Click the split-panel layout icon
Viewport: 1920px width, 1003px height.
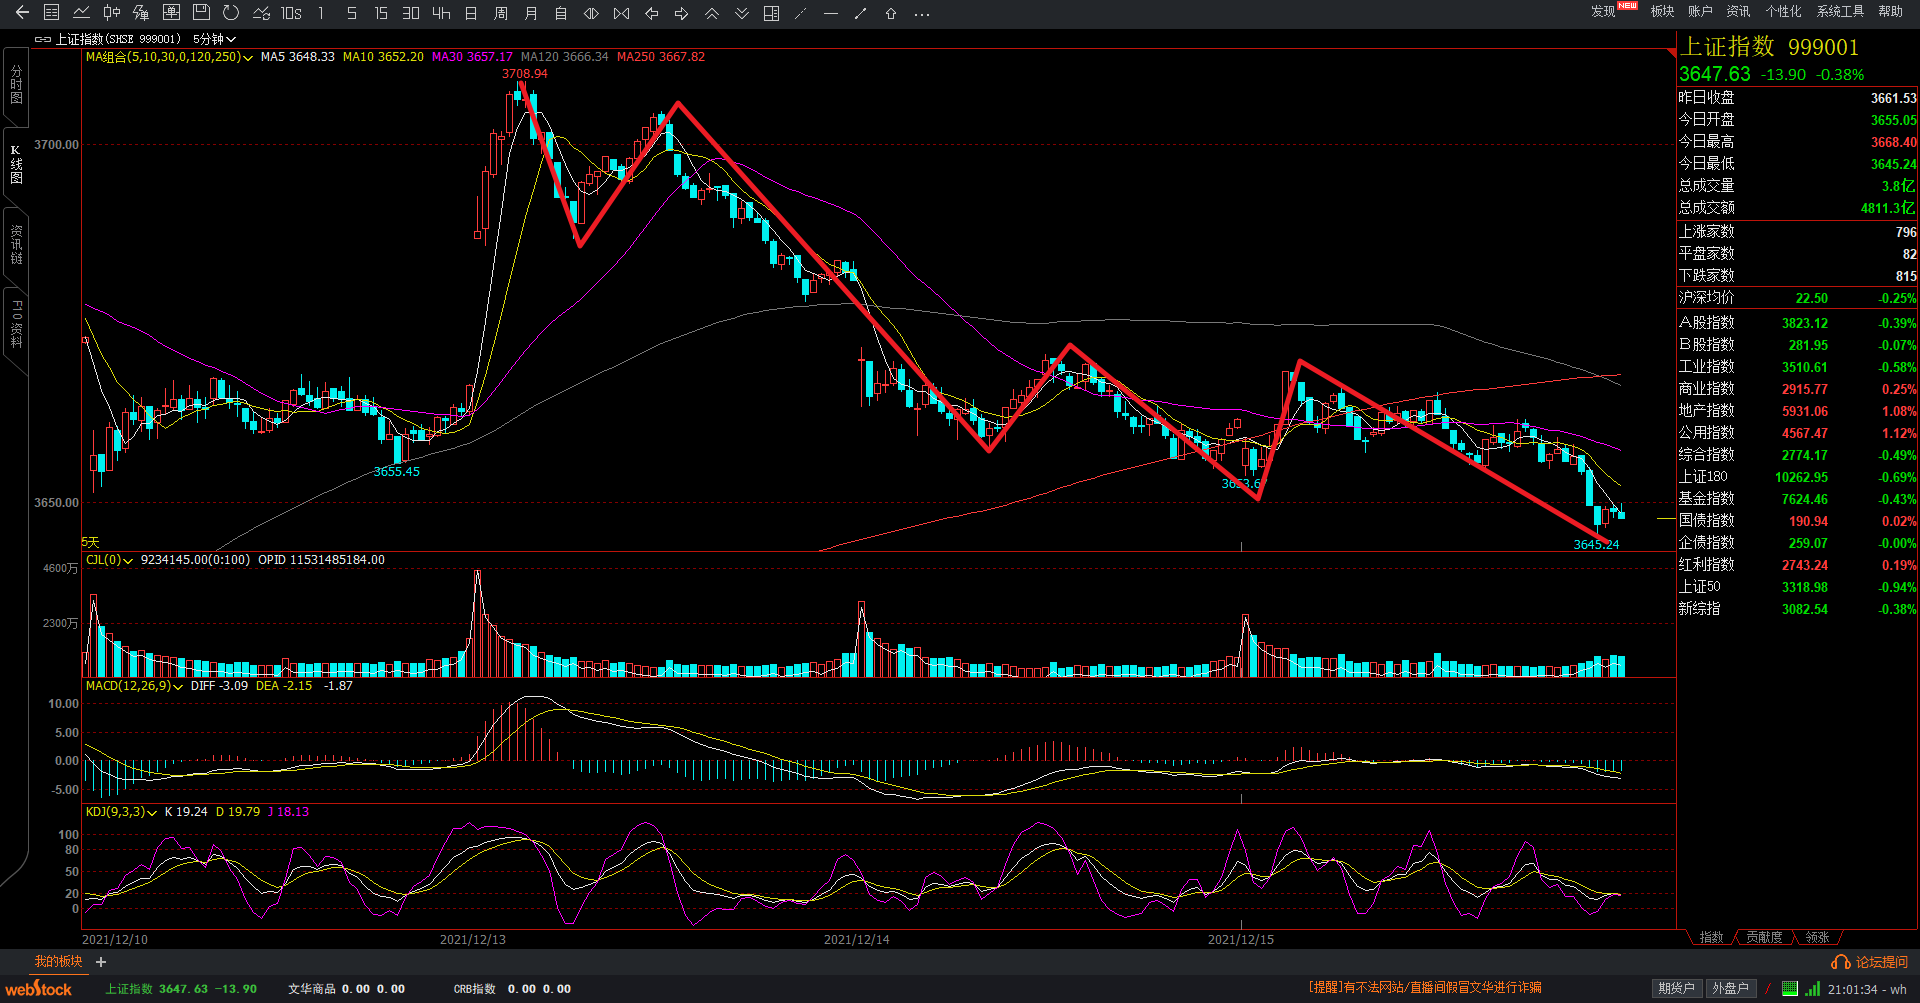[771, 13]
